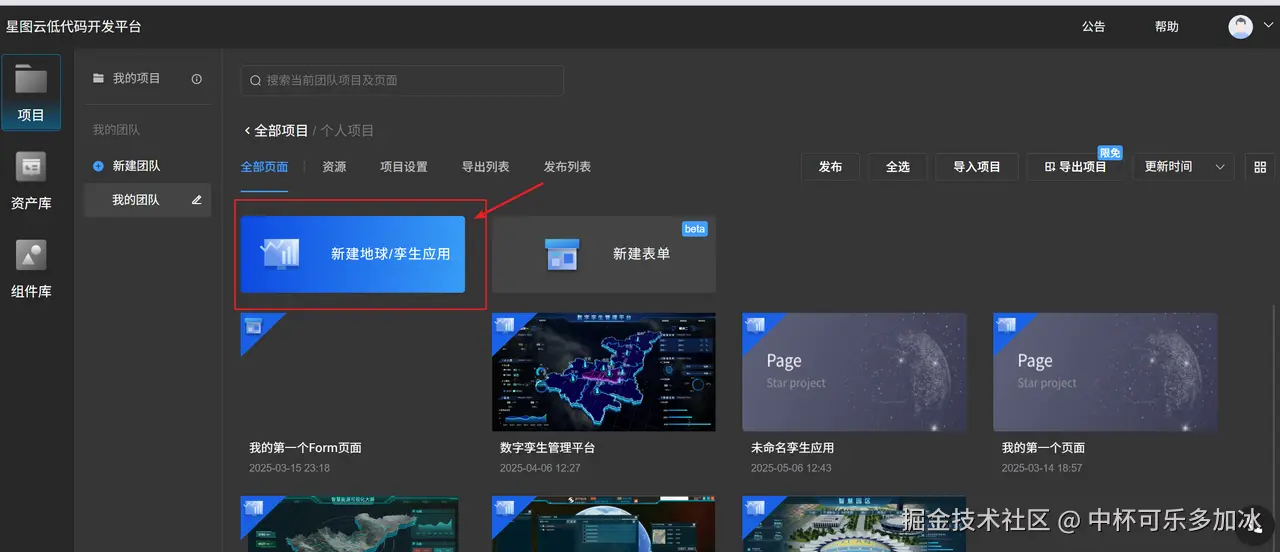This screenshot has width=1280, height=552.
Task: Switch to the 导出列表 tab
Action: pyautogui.click(x=486, y=167)
